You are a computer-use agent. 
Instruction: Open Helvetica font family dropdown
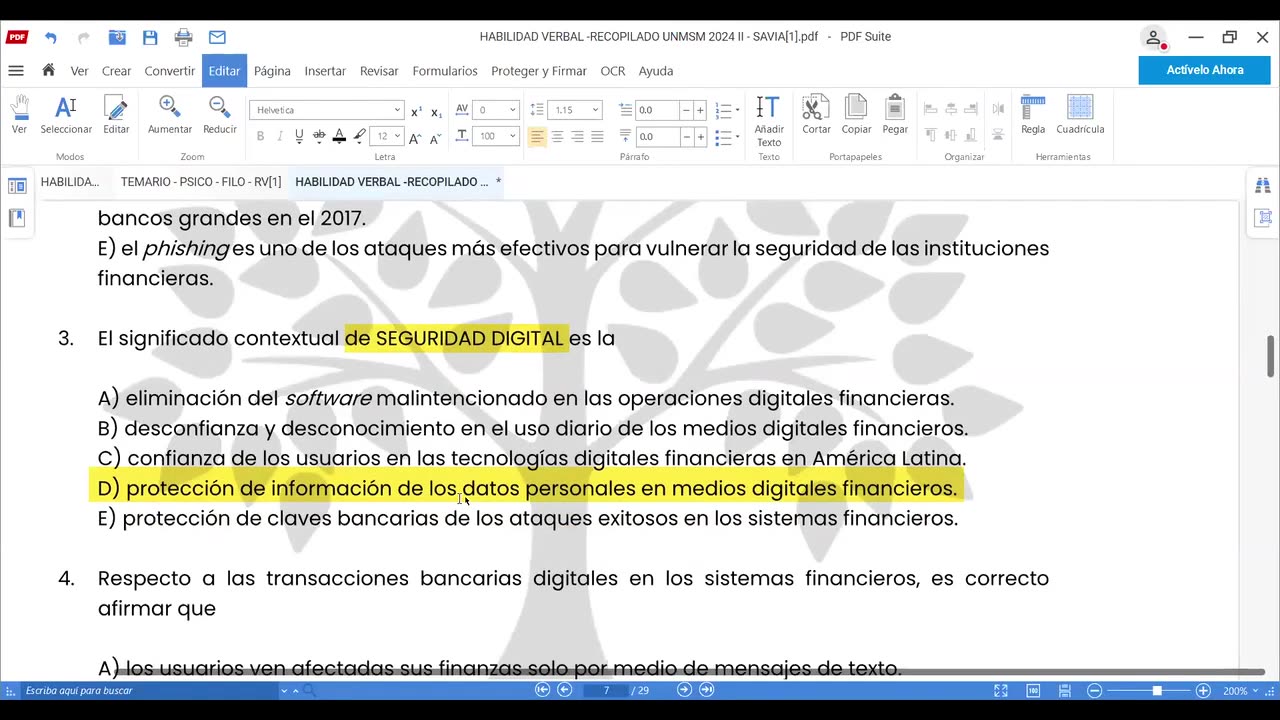[x=397, y=110]
